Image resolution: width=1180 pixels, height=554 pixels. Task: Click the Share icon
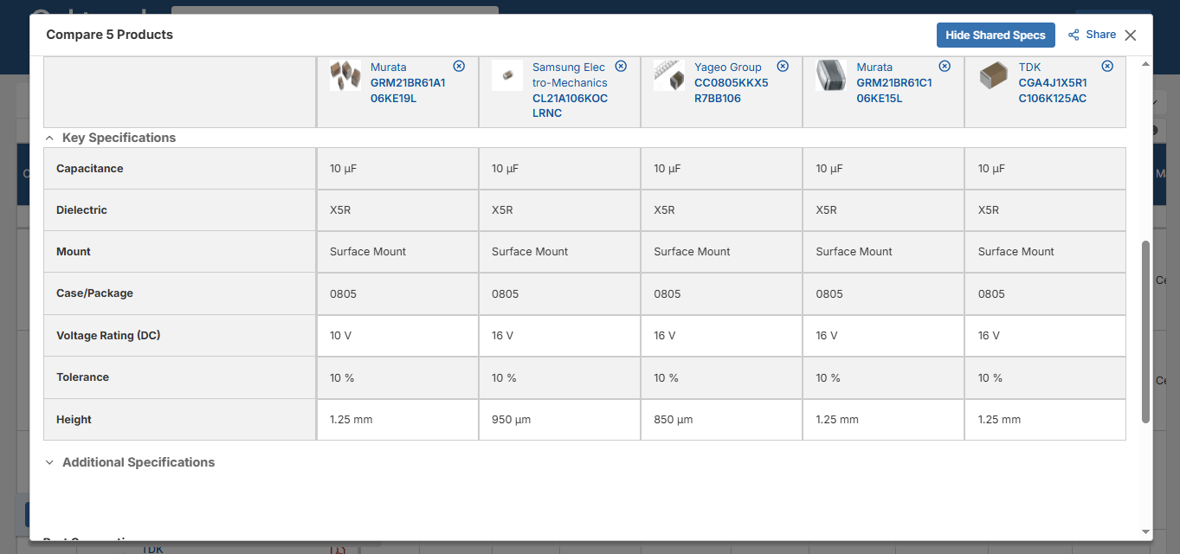1074,35
